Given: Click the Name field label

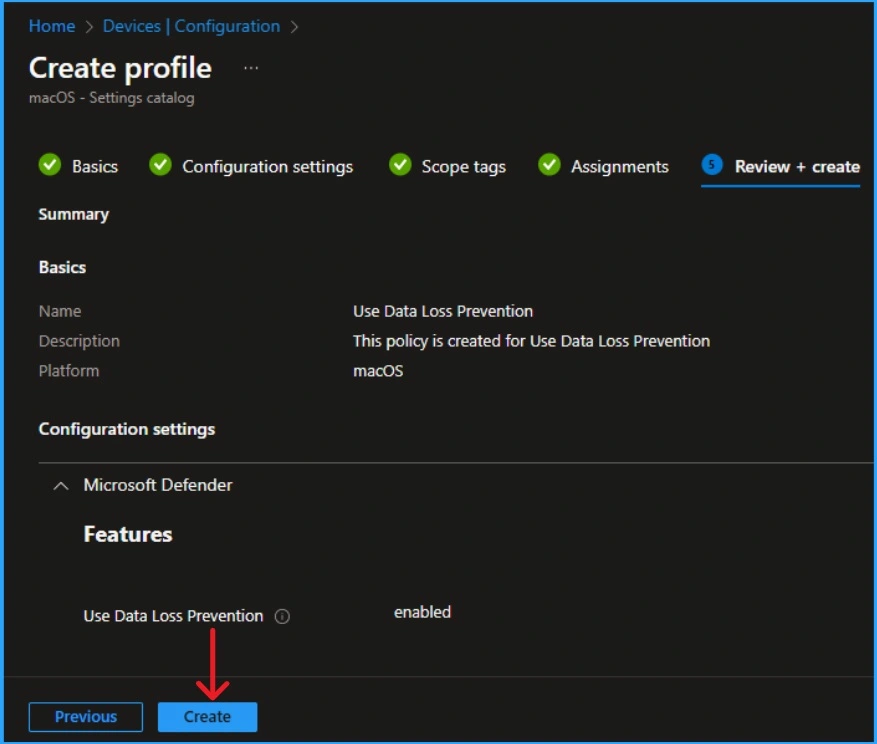Looking at the screenshot, I should (x=60, y=311).
